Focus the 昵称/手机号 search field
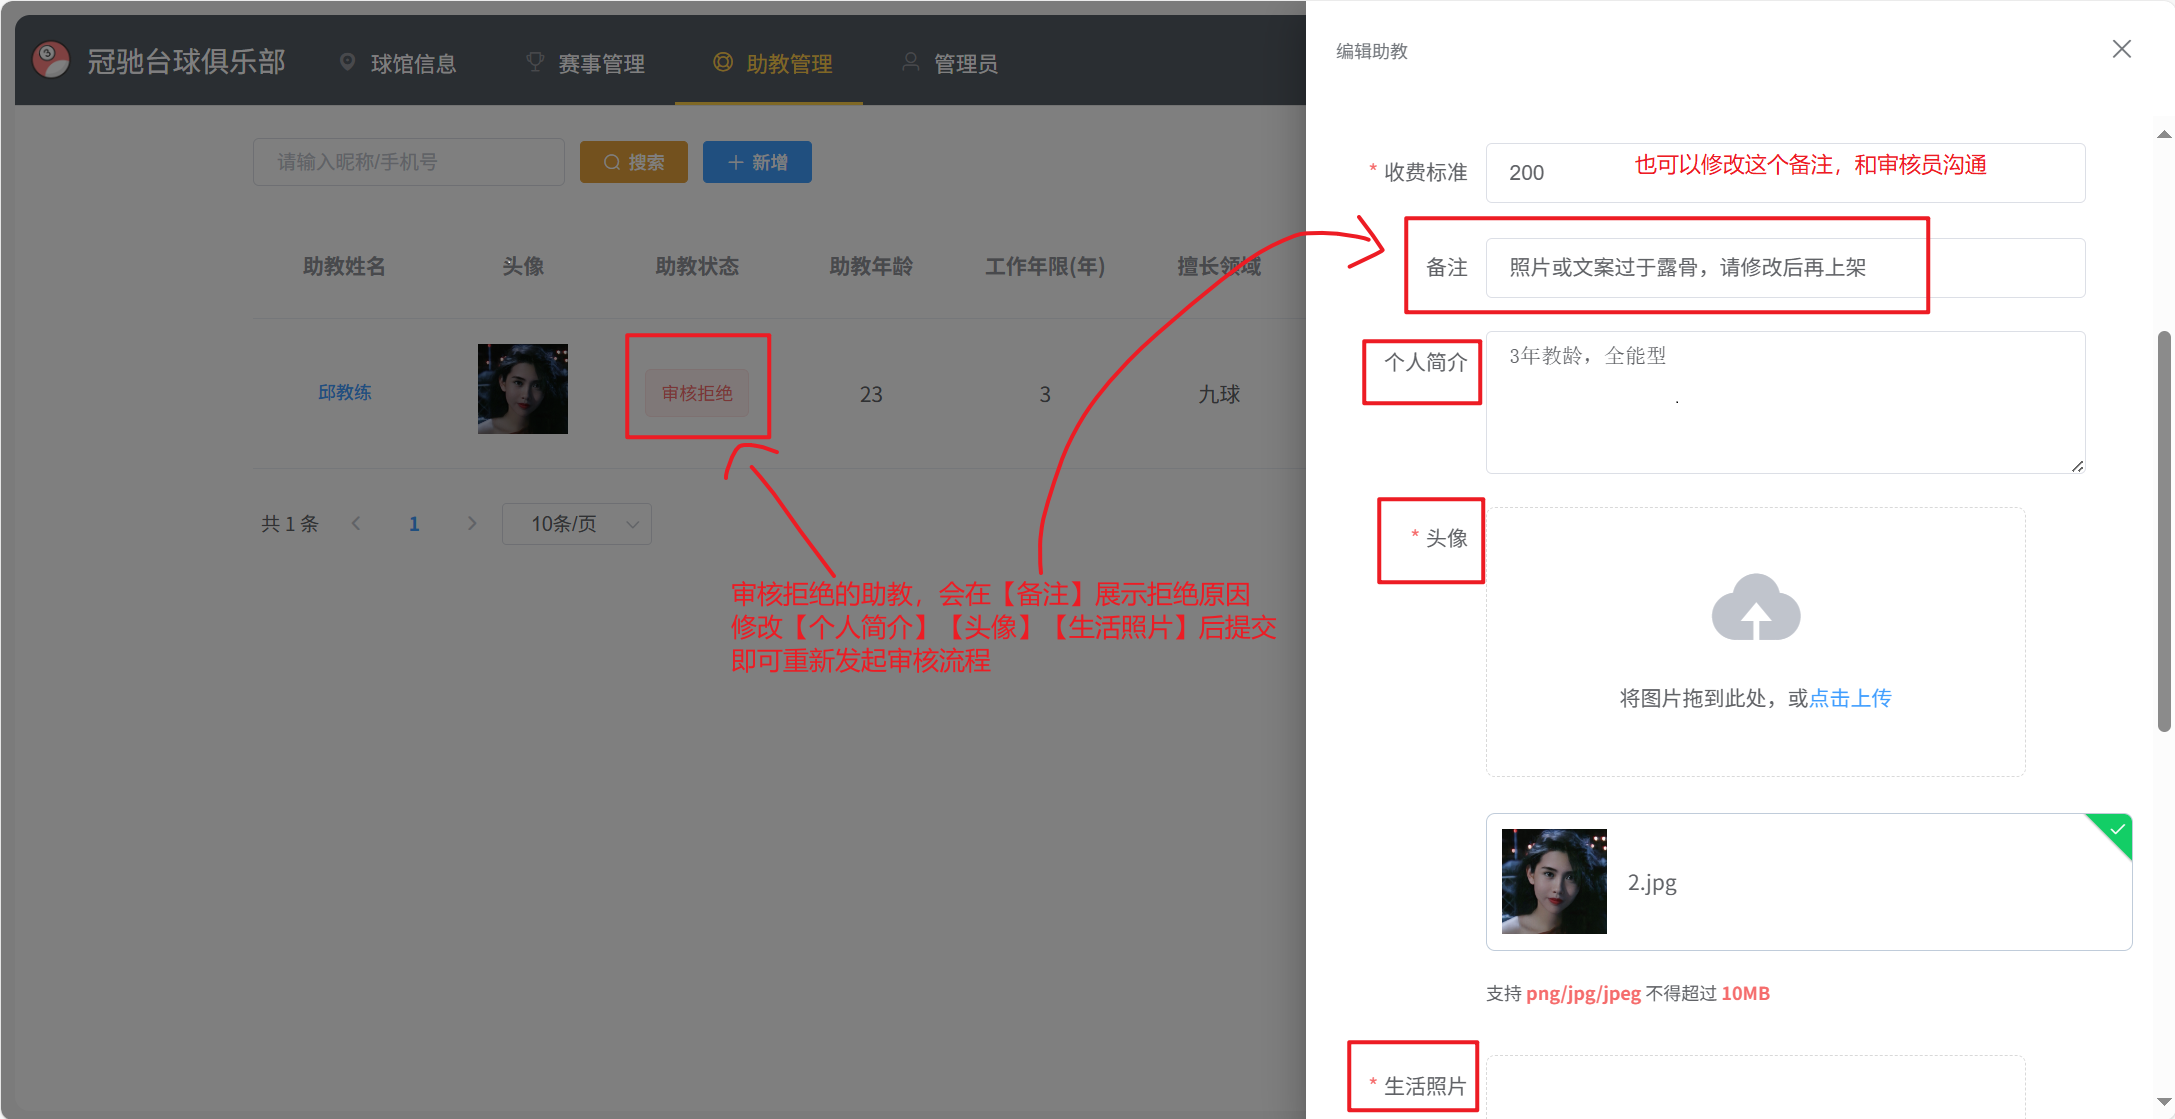This screenshot has height=1119, width=2175. [408, 162]
